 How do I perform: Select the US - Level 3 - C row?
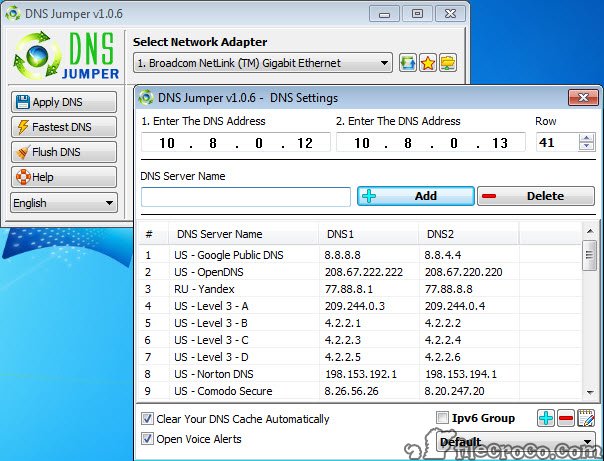coord(360,340)
